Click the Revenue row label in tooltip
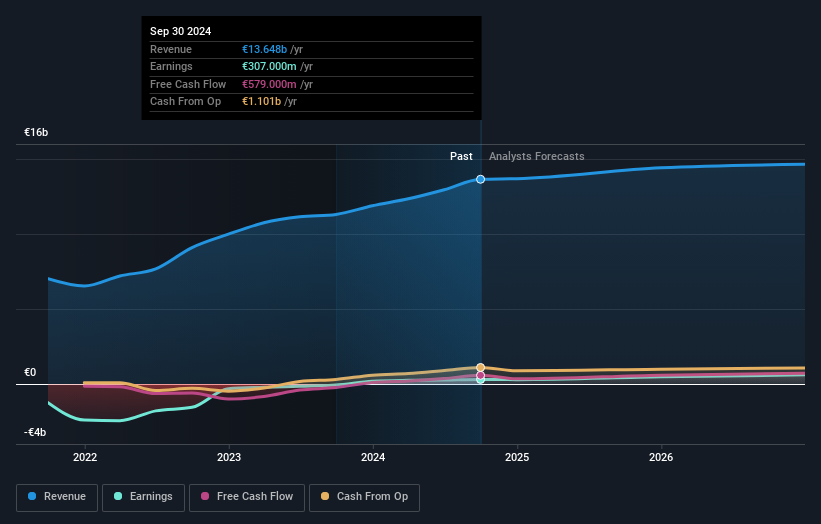Viewport: 821px width, 524px height. 171,49
